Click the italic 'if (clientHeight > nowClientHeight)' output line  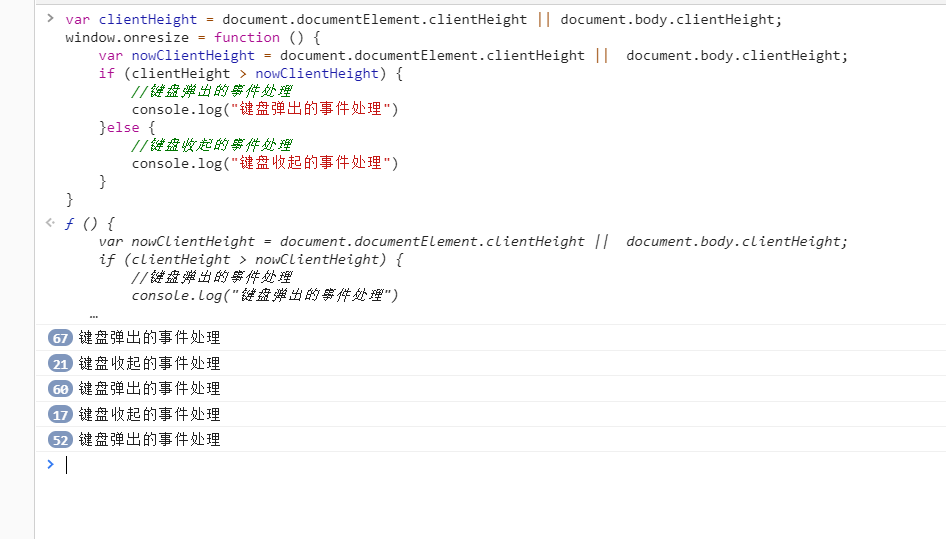click(251, 260)
